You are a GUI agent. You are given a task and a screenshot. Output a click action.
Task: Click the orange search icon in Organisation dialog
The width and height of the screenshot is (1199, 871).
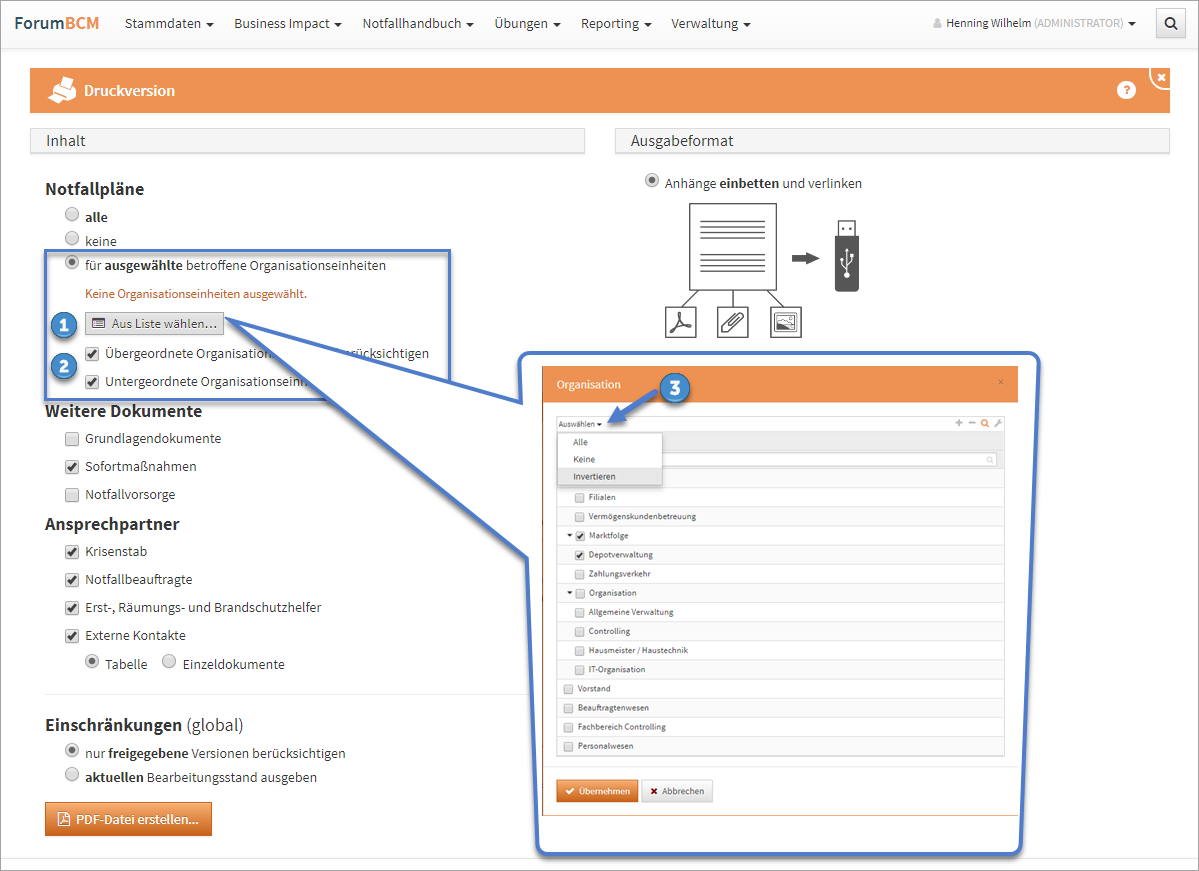pos(985,424)
